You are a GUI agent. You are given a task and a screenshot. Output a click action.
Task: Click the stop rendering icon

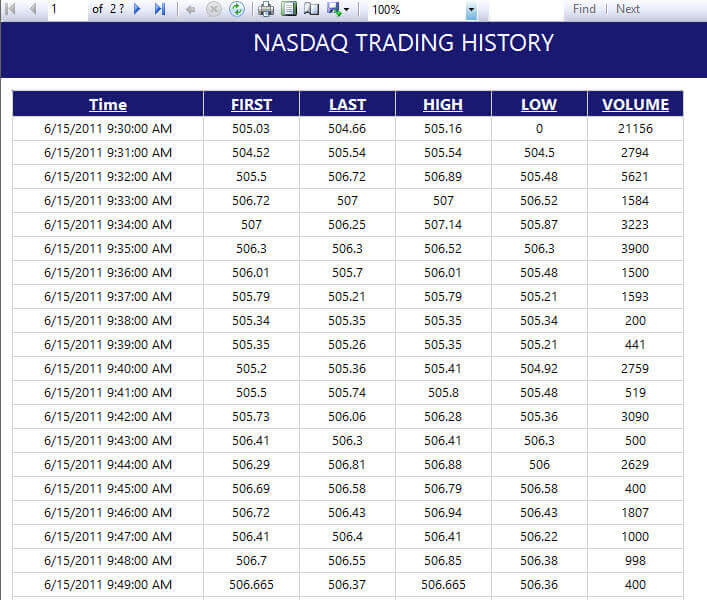(x=213, y=9)
